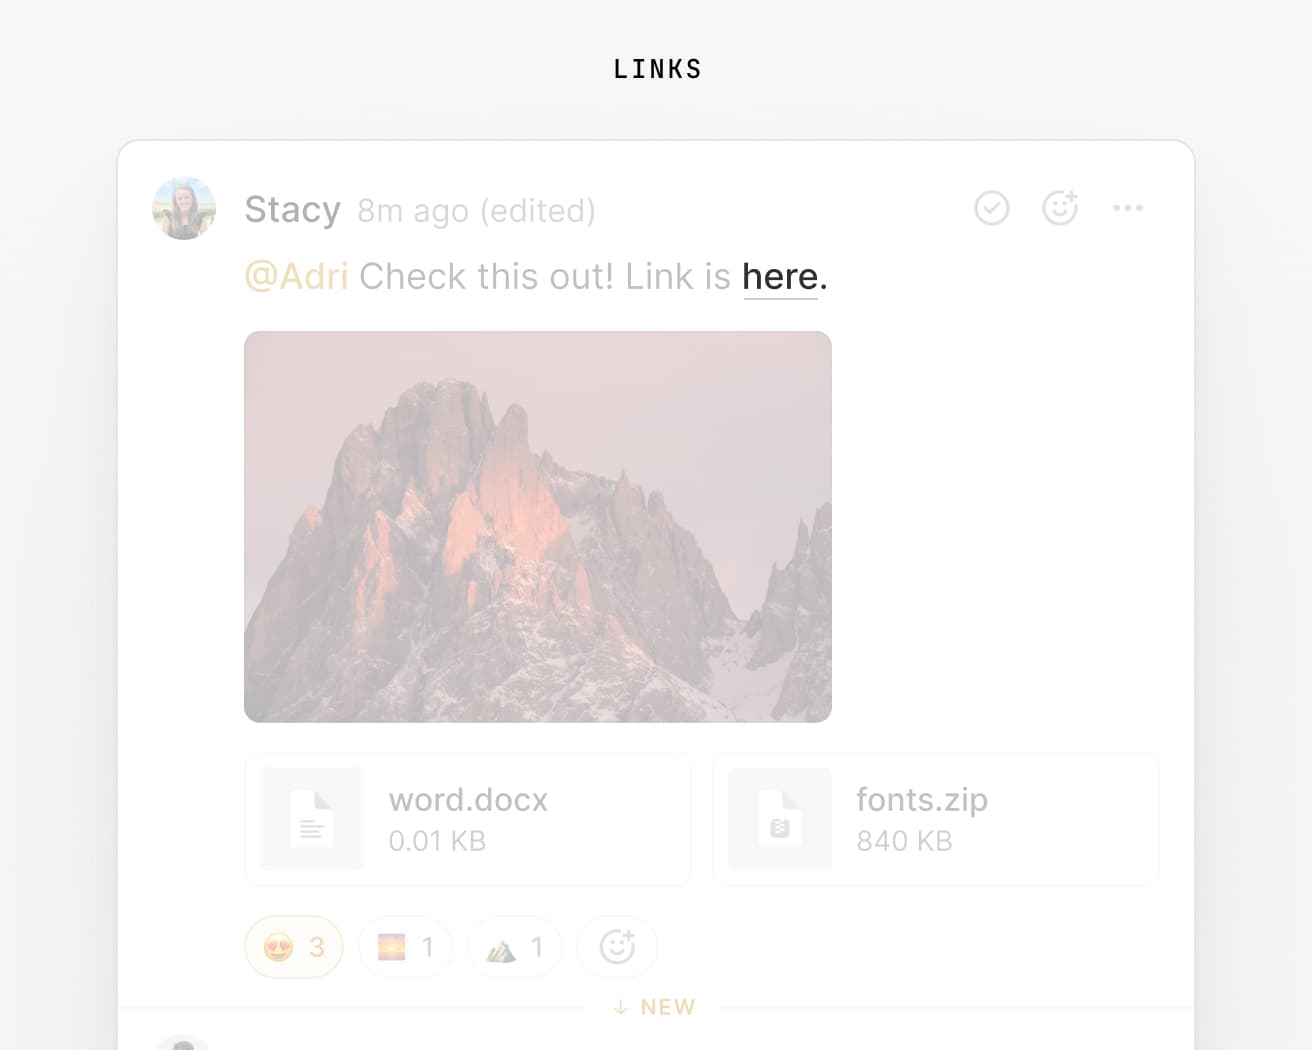Click the "8m ago (edited)" timestamp
This screenshot has width=1312, height=1050.
coord(476,211)
